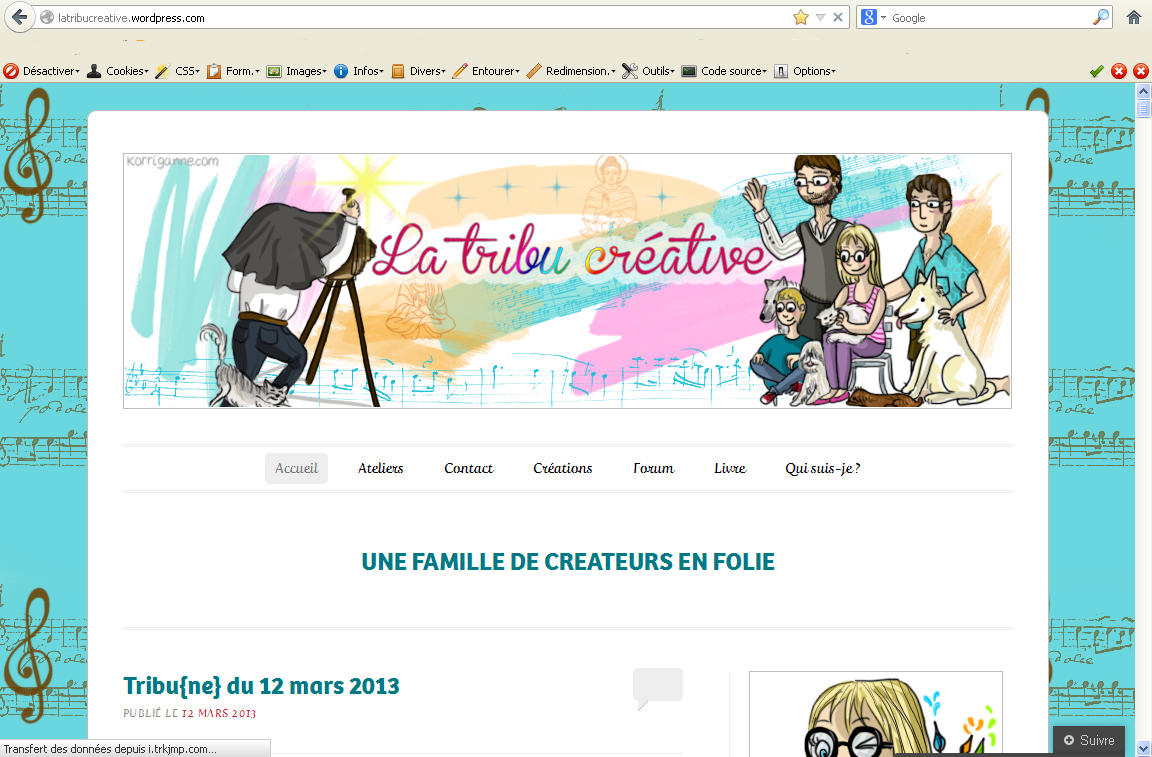
Task: Open the comment bubble on Tribu{ne} post
Action: click(657, 687)
